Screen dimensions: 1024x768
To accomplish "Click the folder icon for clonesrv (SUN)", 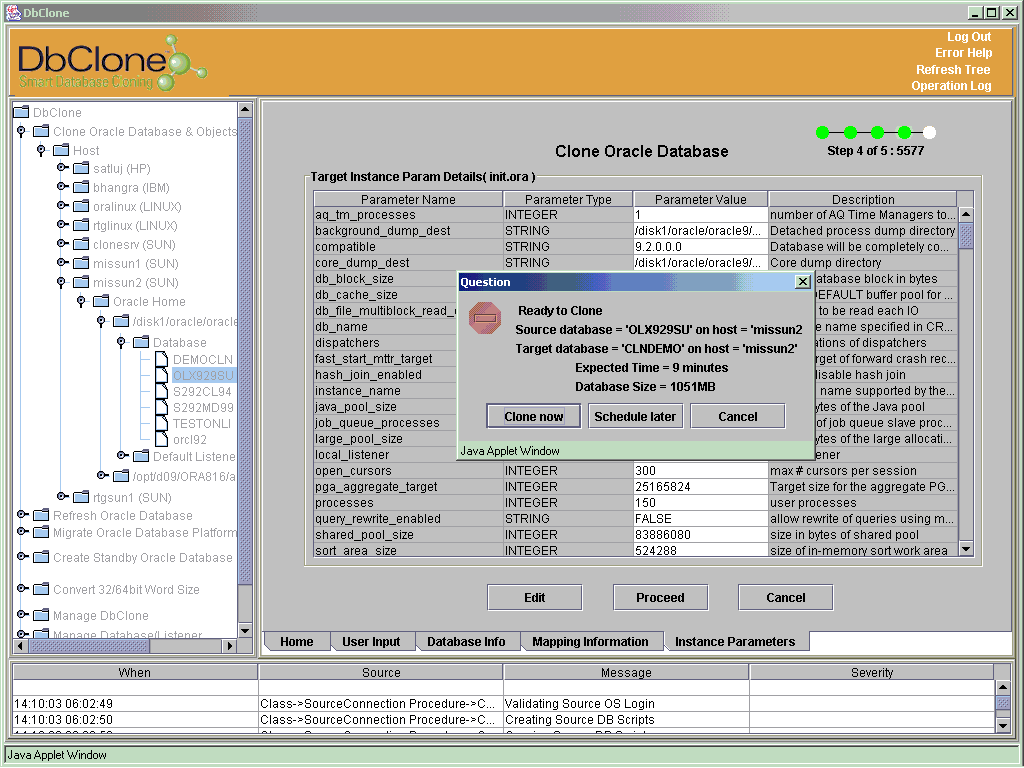I will (81, 244).
